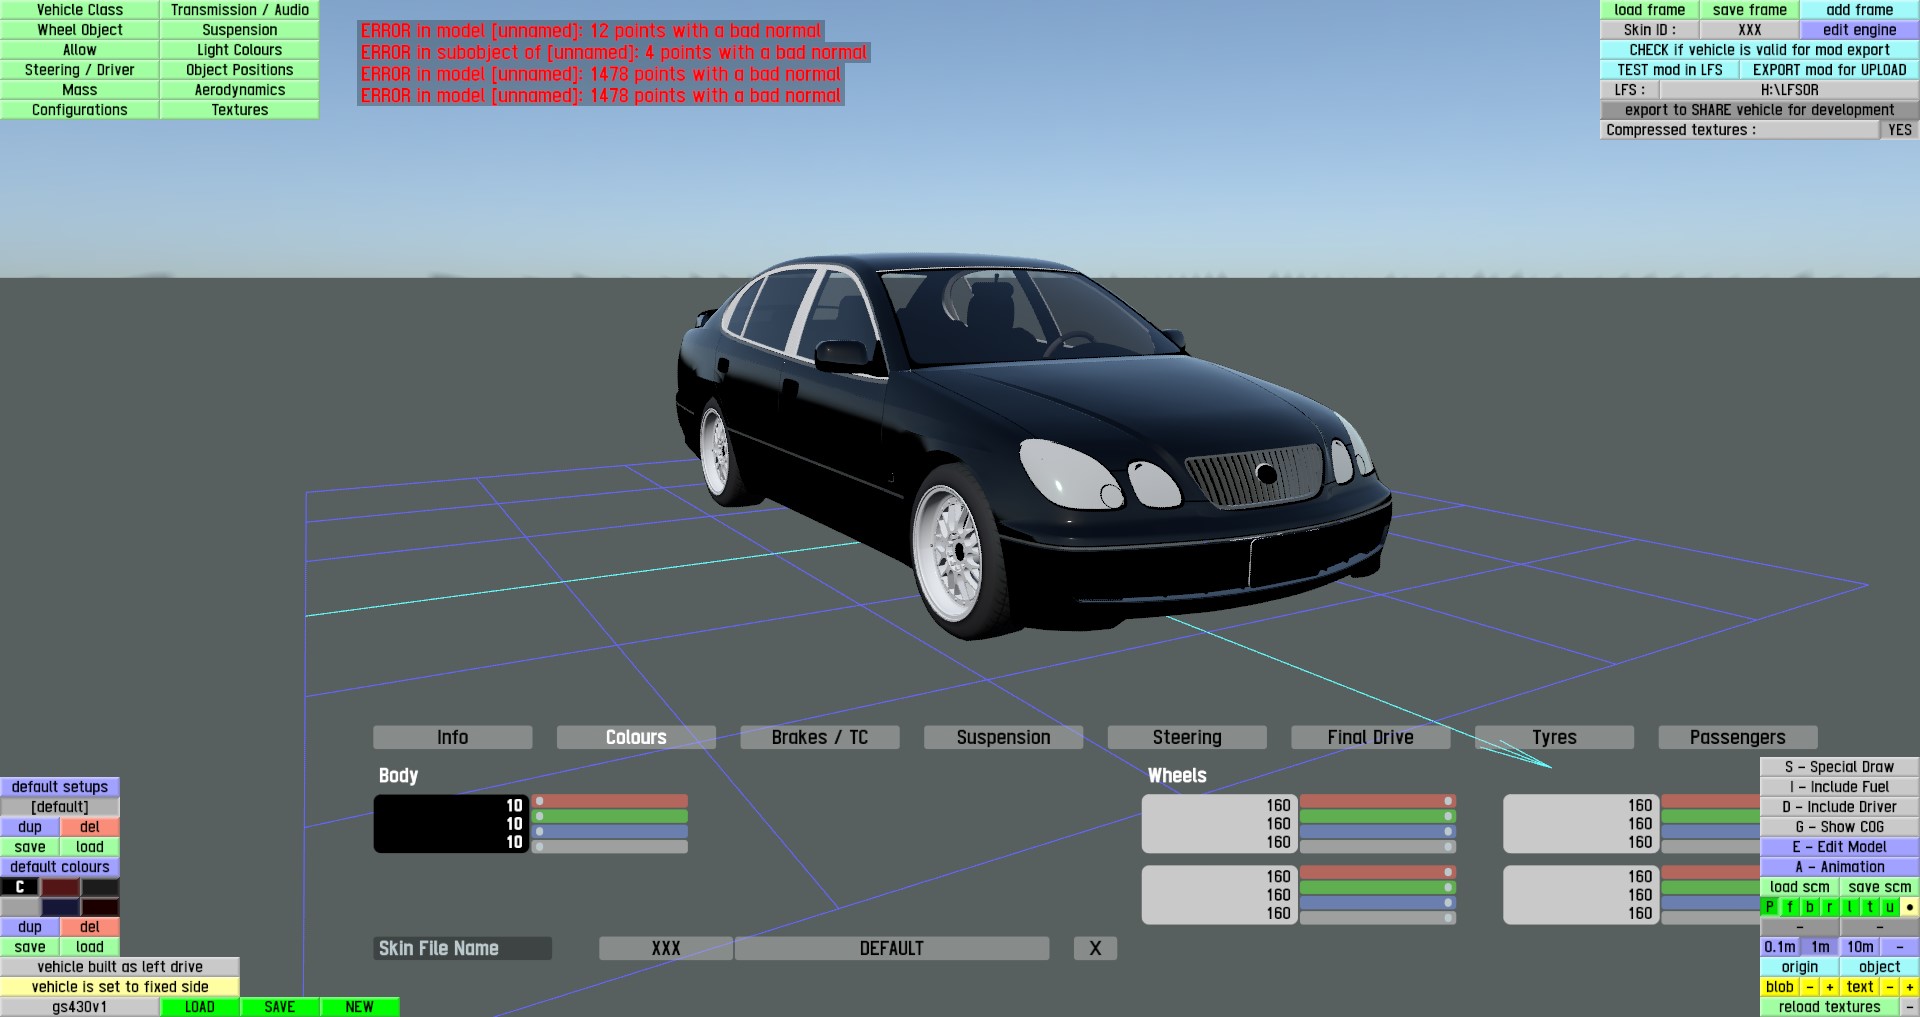The image size is (1920, 1017).
Task: Adjust the Body blue colour slider
Action: 610,831
